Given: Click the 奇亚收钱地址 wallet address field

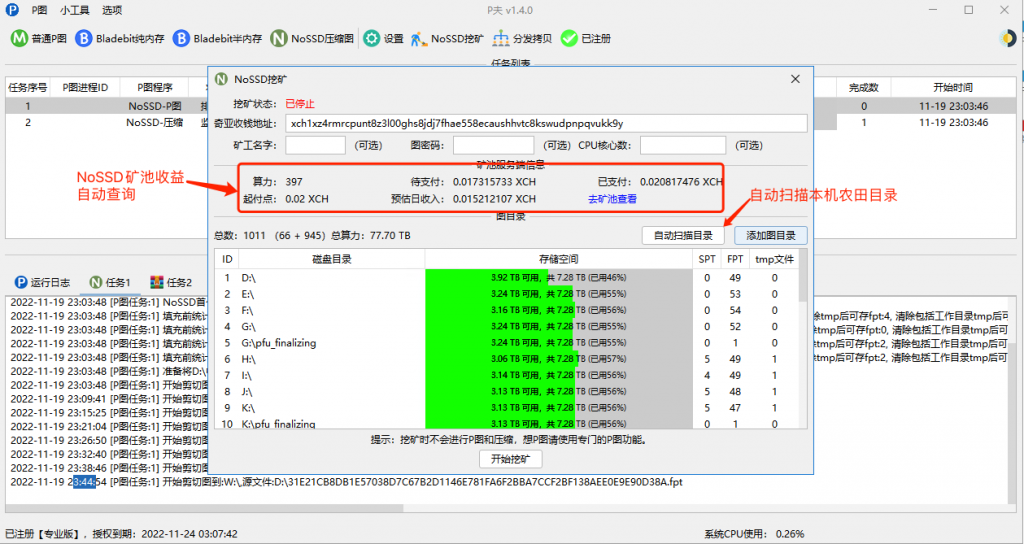Looking at the screenshot, I should (545, 123).
